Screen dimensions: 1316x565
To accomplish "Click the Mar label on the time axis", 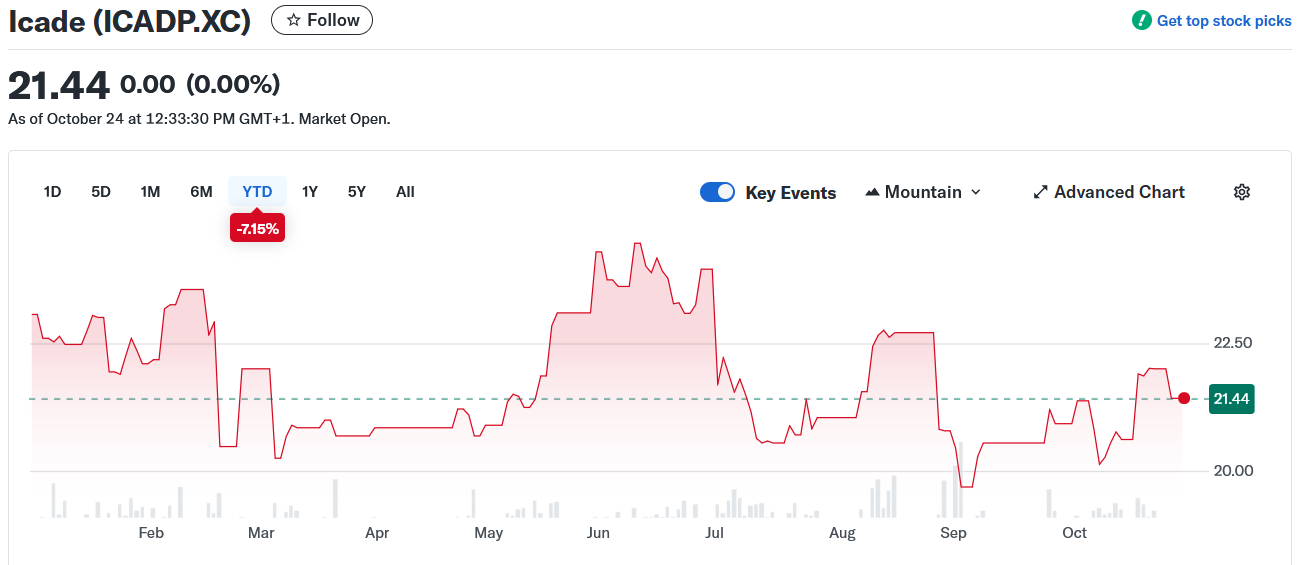I will point(261,533).
